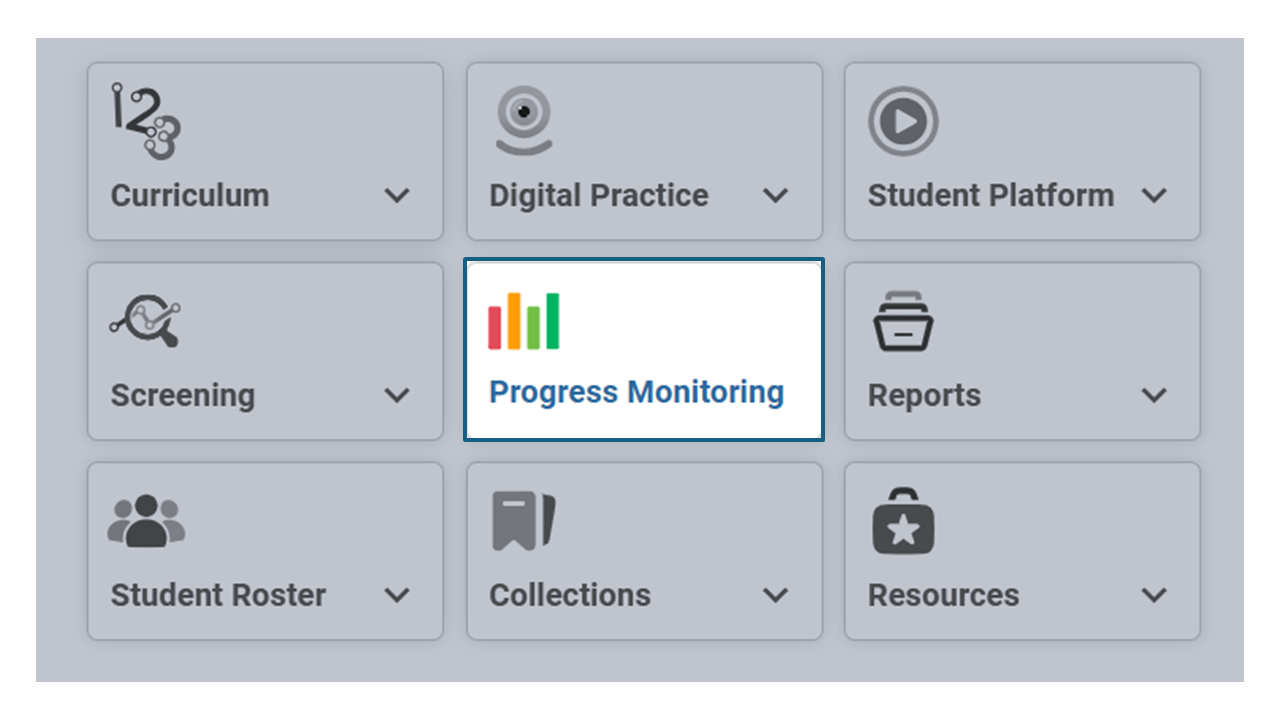Click the Resources star briefcase icon

point(903,521)
